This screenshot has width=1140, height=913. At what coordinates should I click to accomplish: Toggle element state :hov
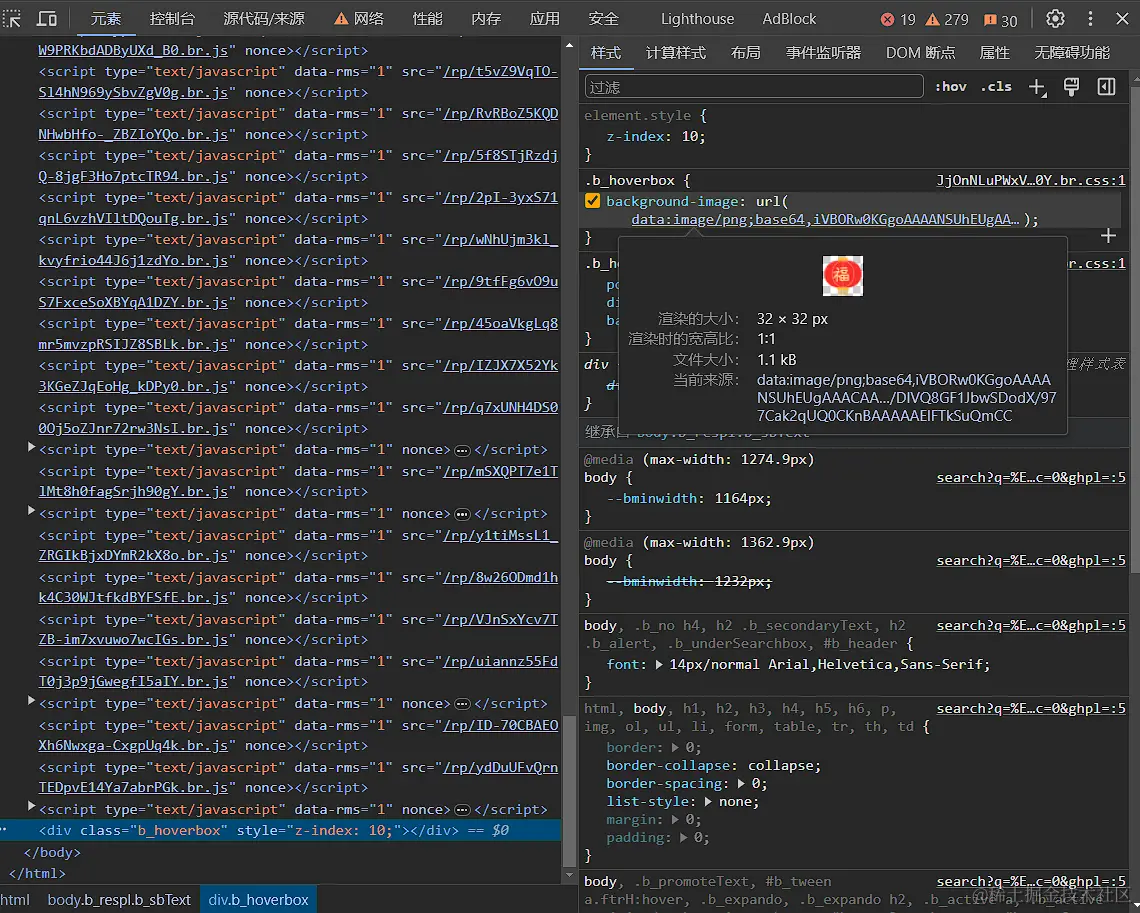click(950, 87)
